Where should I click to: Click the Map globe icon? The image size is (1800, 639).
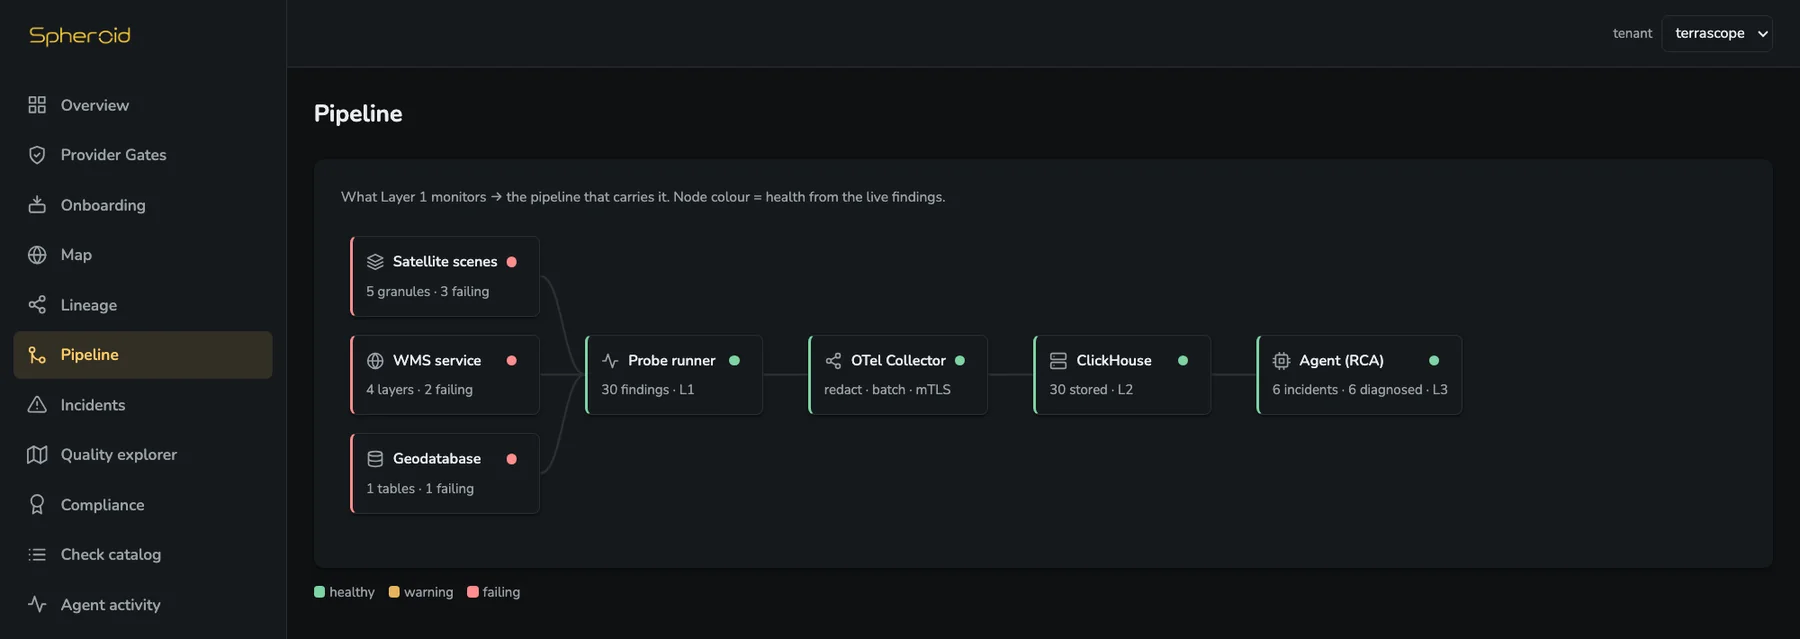37,255
